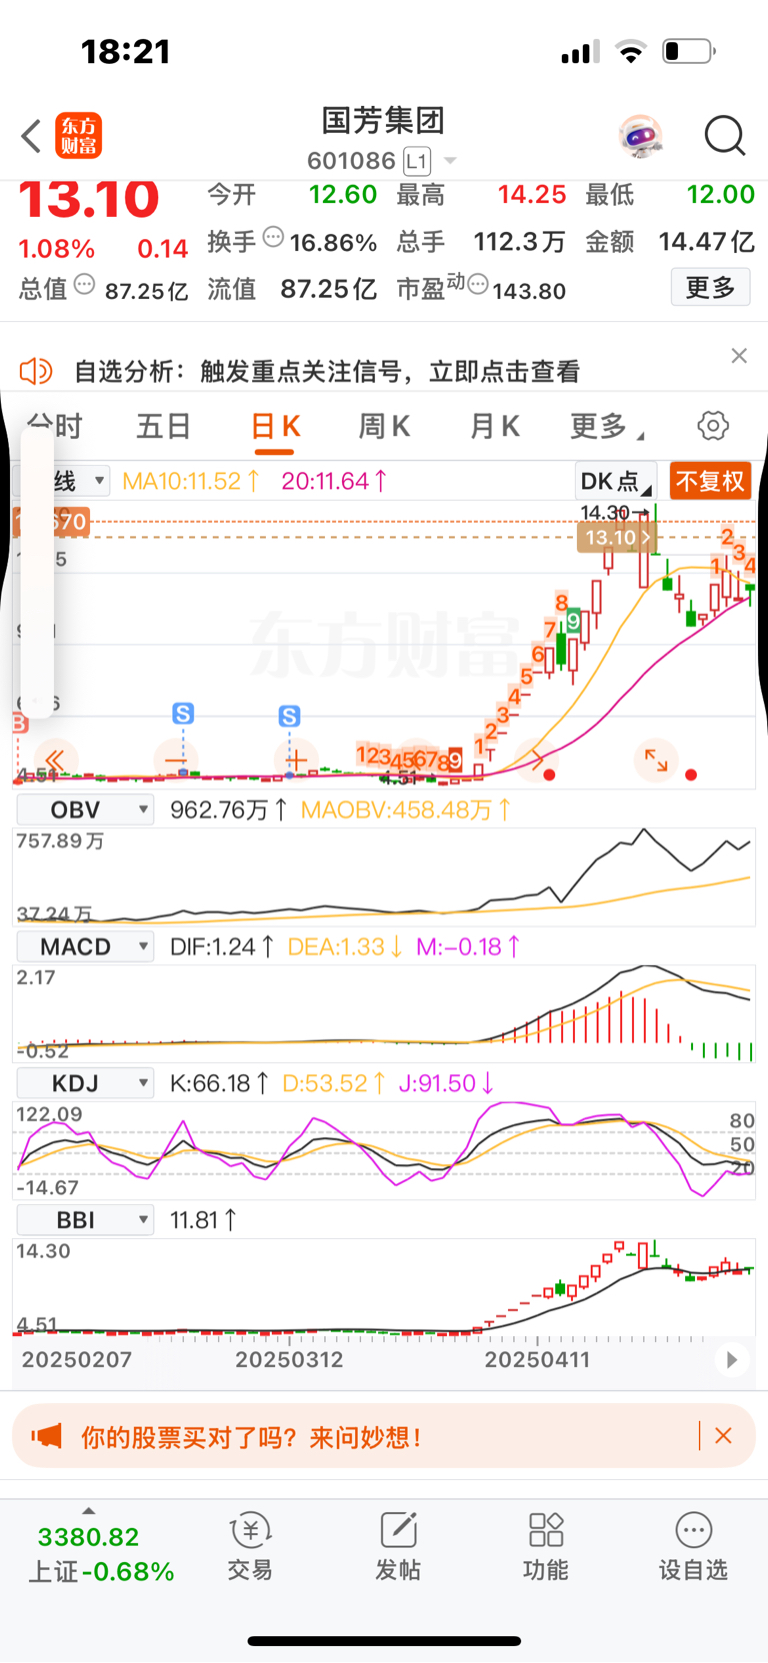Open the 自选分析 signal notification link

[327, 372]
